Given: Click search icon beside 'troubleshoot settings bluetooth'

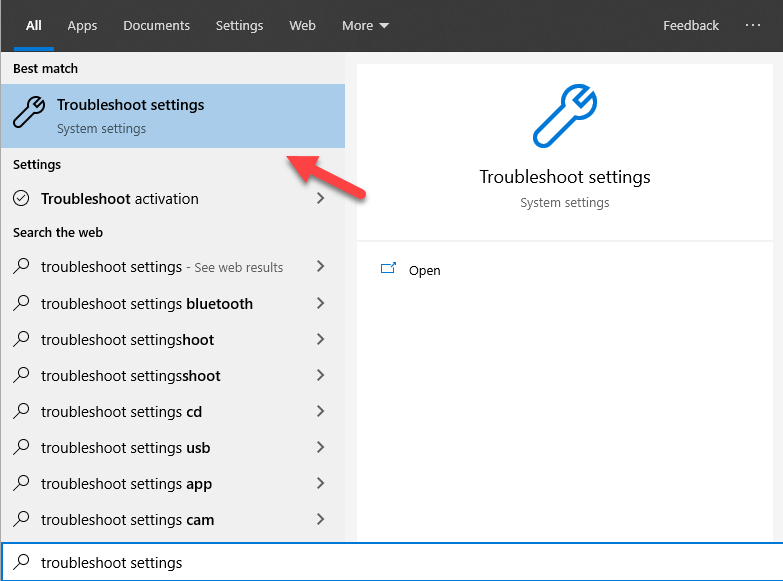Looking at the screenshot, I should pyautogui.click(x=21, y=304).
